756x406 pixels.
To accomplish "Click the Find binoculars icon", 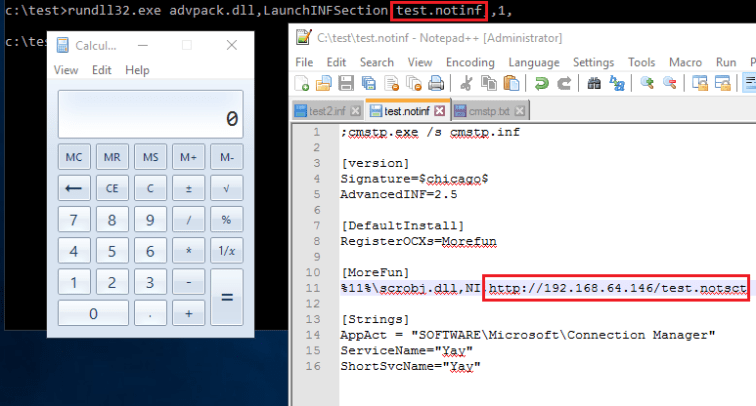I will click(x=592, y=84).
